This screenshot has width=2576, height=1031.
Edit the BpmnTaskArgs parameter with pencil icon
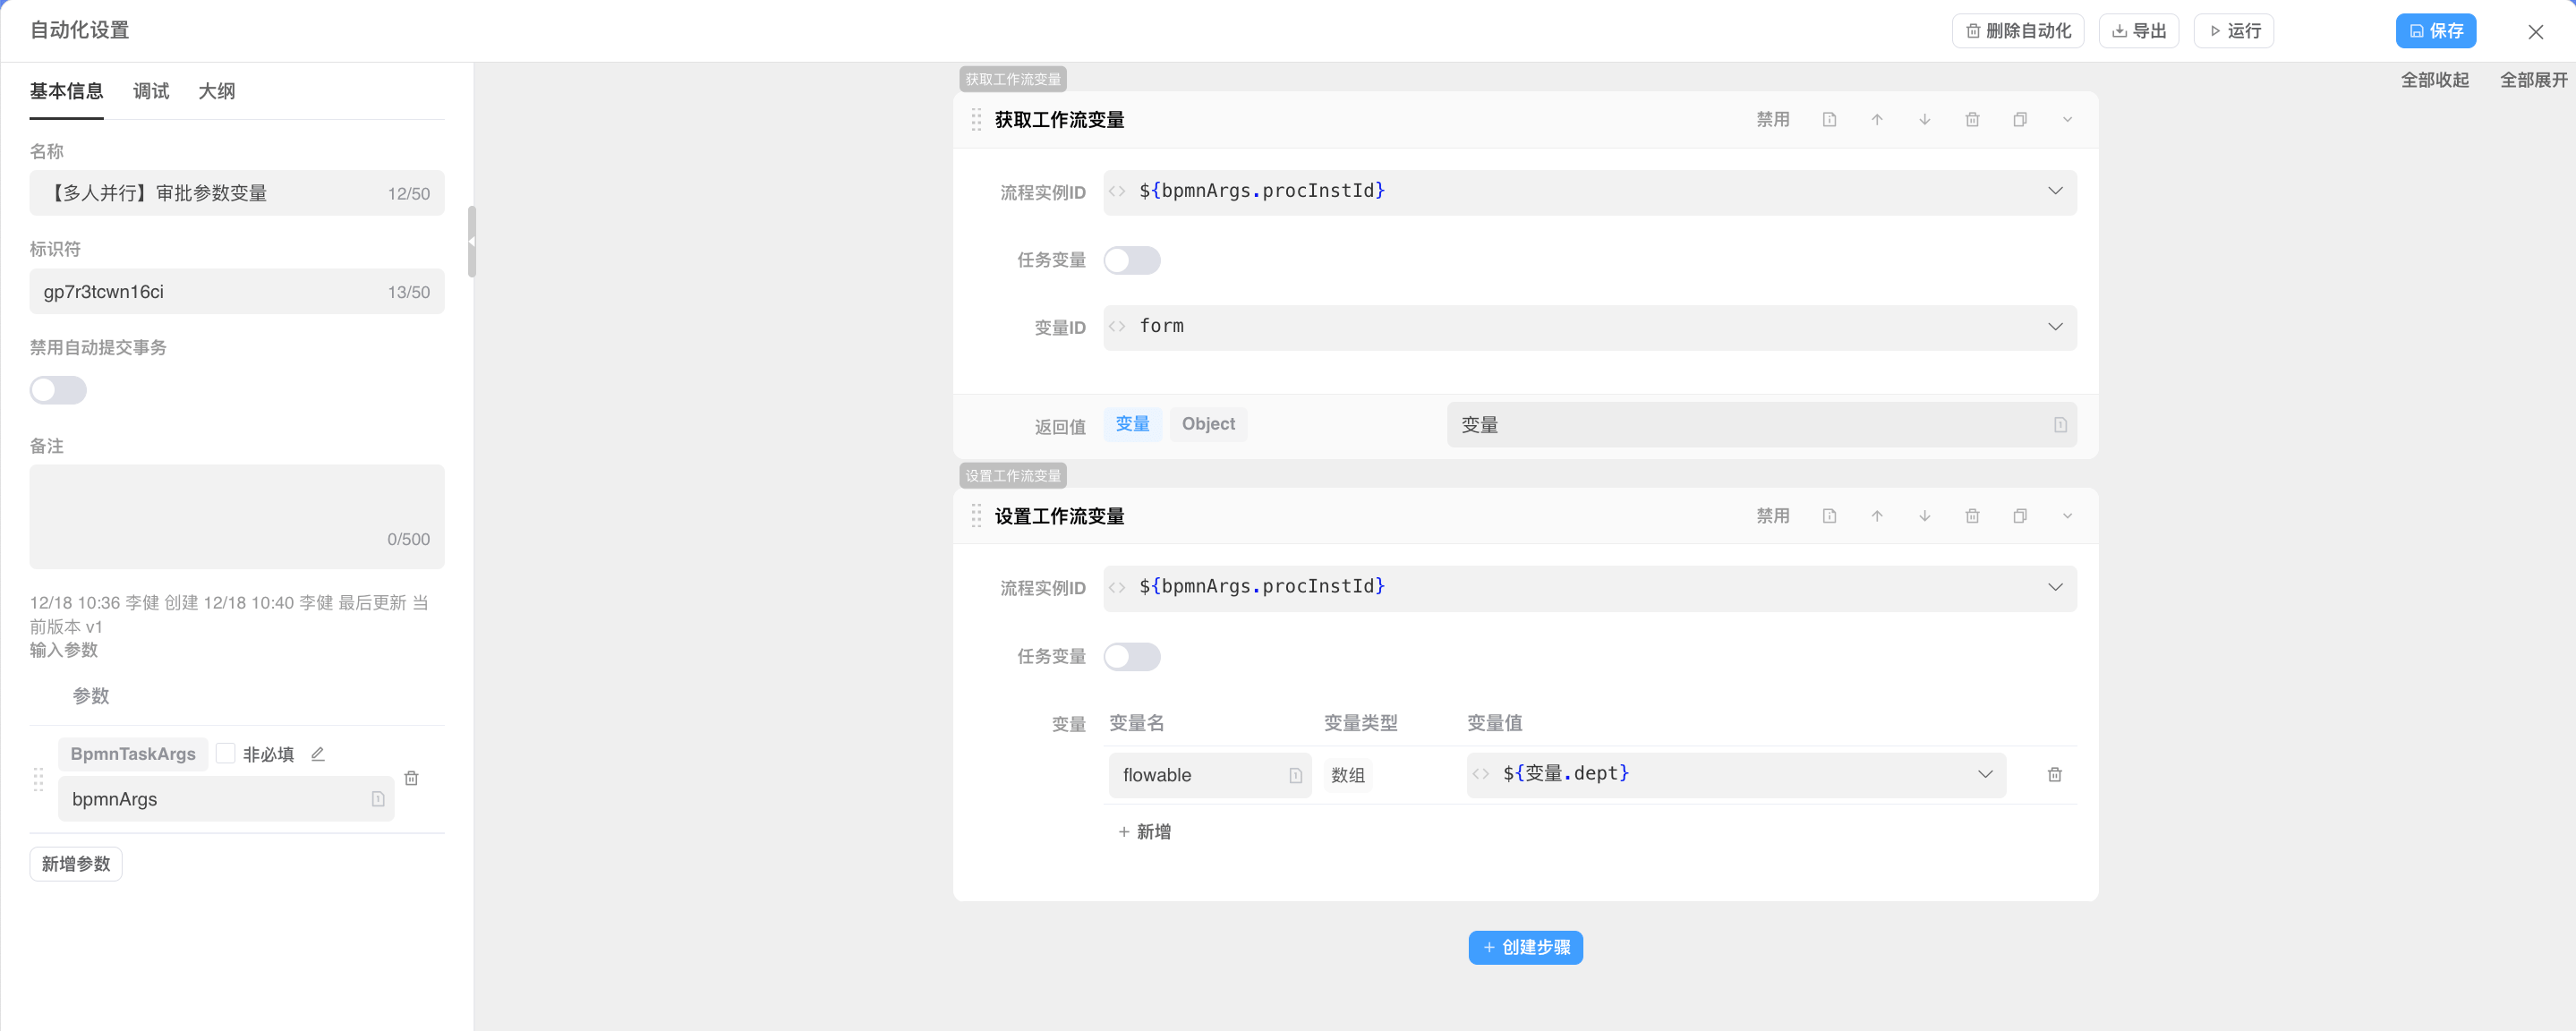(x=318, y=754)
